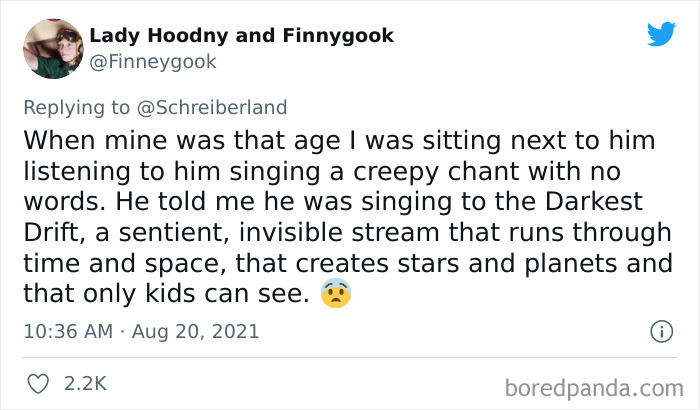Like the tweet with the heart icon

tap(37, 383)
